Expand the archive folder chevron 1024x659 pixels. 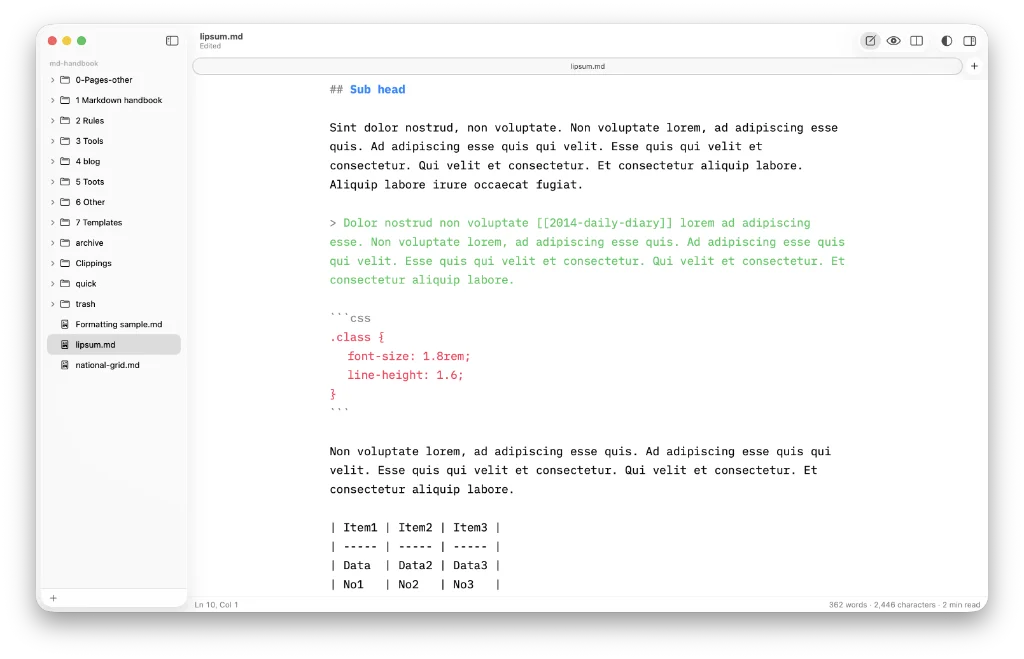(x=52, y=243)
